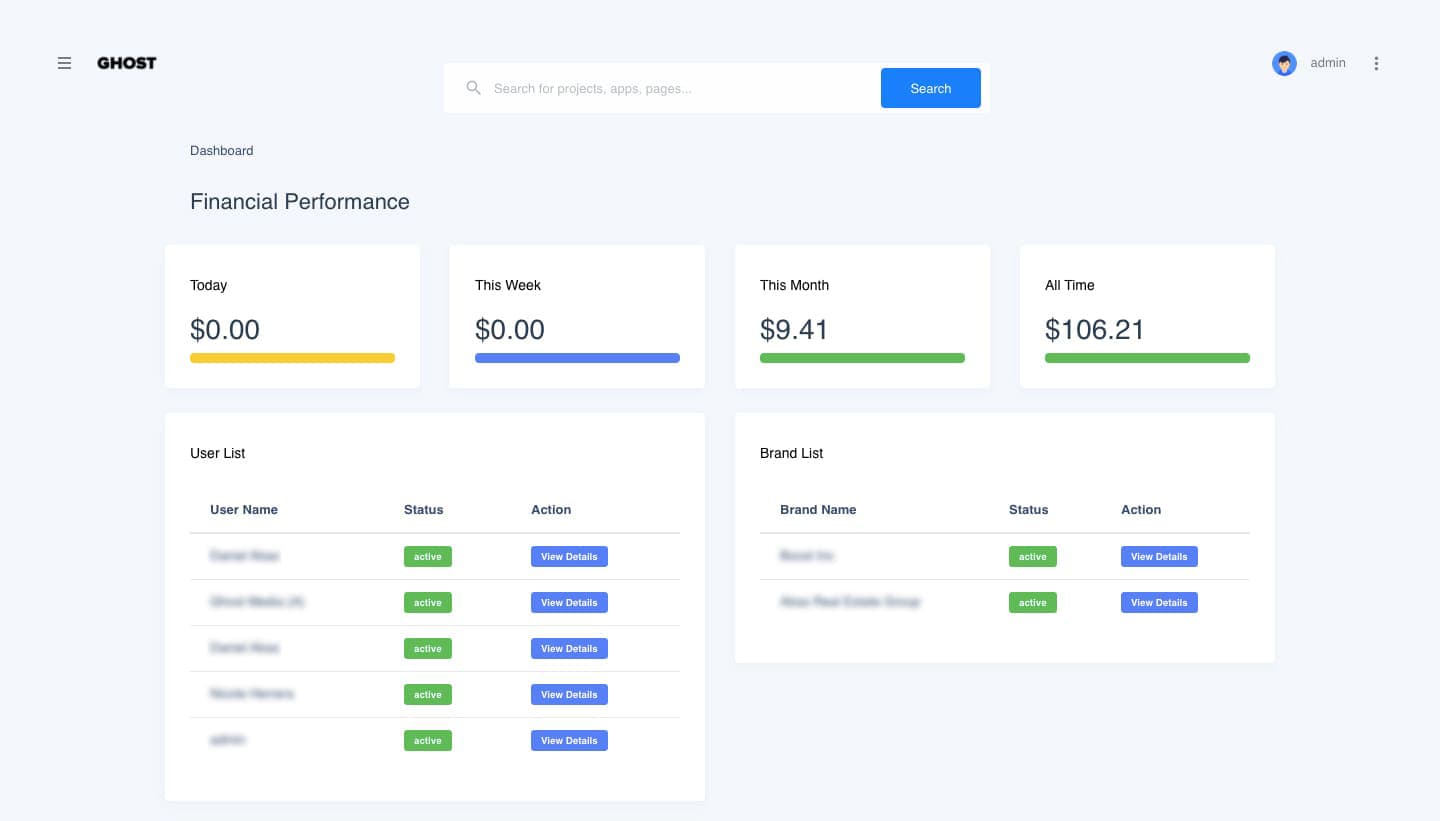The height and width of the screenshot is (821, 1440).
Task: Click the blue Search button
Action: (931, 88)
